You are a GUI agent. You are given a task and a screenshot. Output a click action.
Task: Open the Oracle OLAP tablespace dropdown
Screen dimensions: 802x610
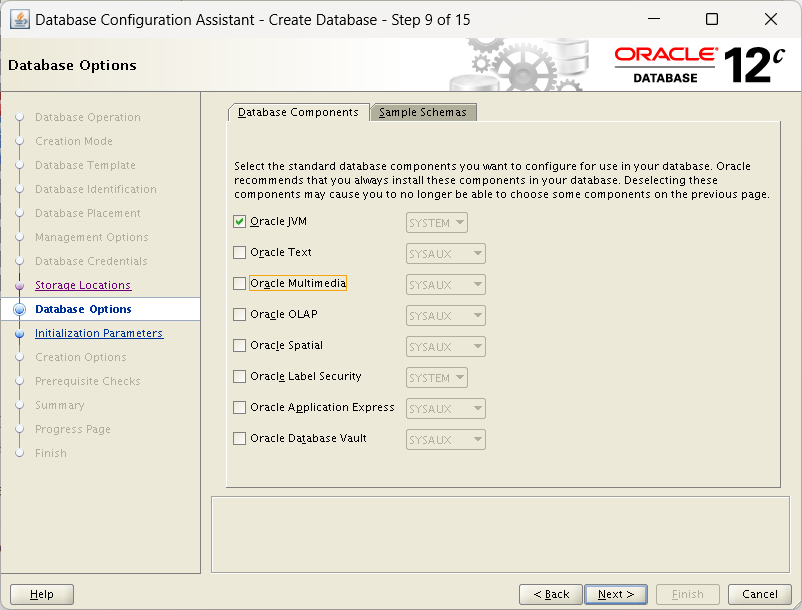(x=445, y=315)
